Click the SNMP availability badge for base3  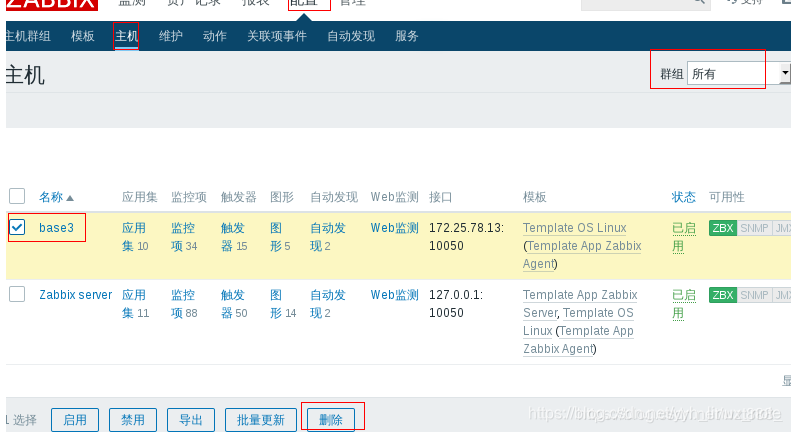tap(754, 228)
